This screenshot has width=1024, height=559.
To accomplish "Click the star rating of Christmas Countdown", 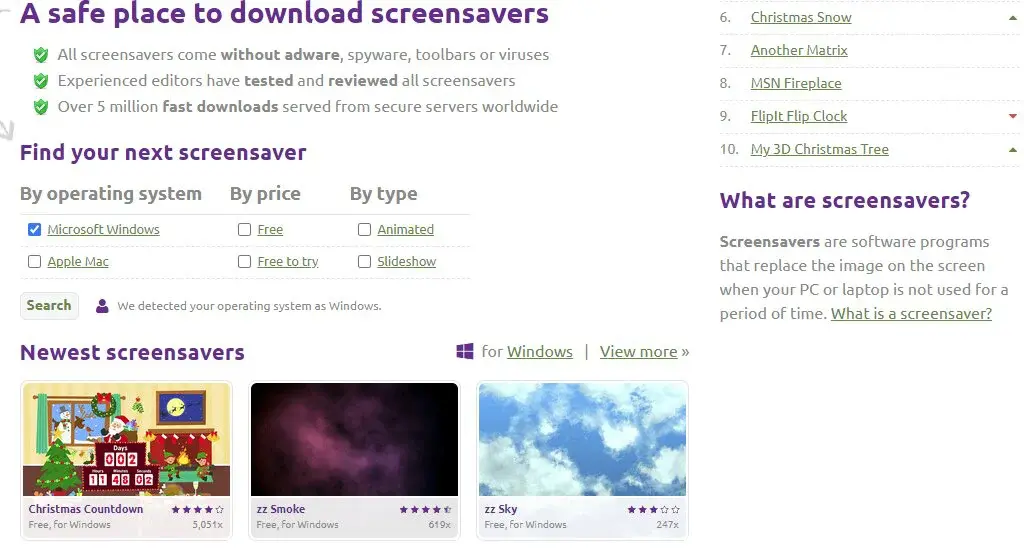I will [x=197, y=509].
